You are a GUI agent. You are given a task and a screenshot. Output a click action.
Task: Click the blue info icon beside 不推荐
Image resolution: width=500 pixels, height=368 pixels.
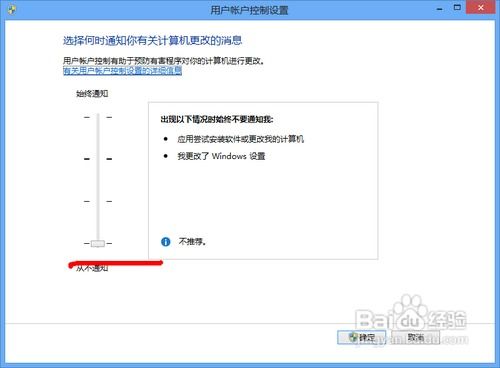pyautogui.click(x=166, y=242)
